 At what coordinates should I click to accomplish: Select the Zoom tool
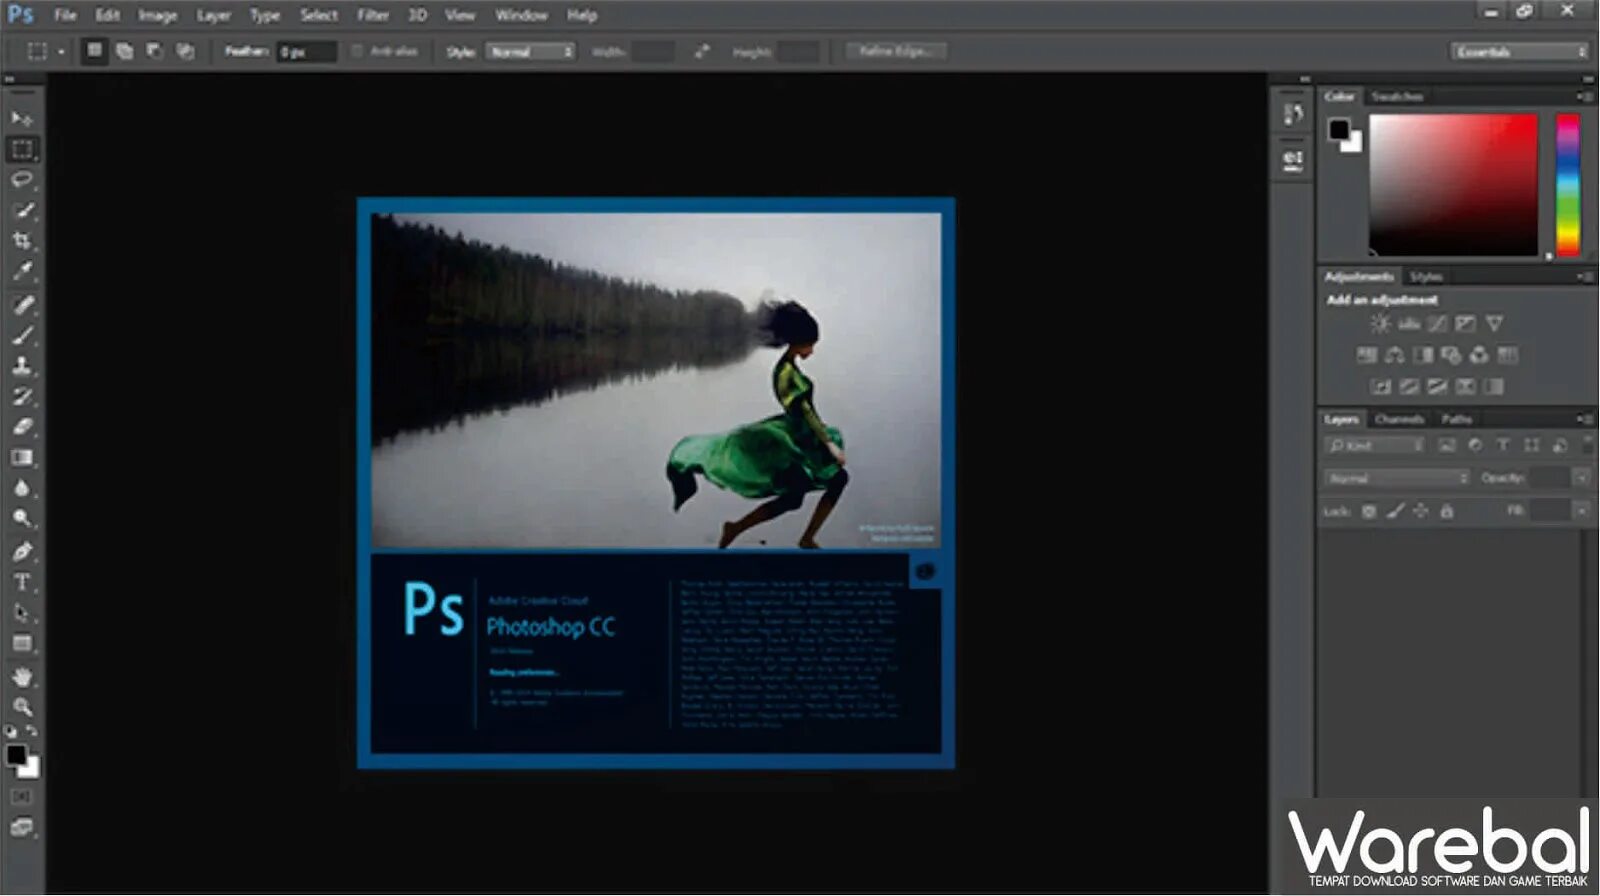(22, 707)
